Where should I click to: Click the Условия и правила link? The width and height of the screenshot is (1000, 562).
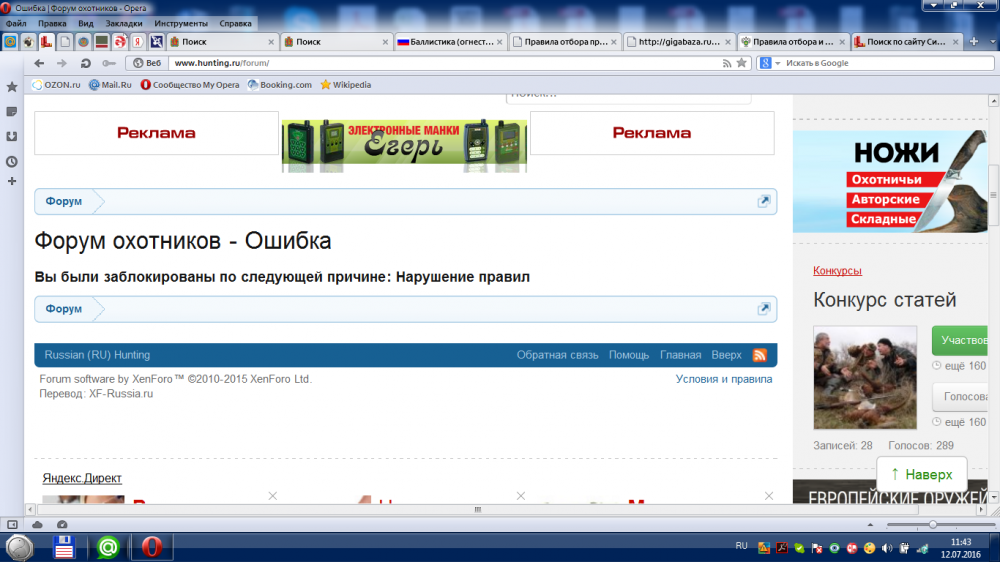pyautogui.click(x=723, y=379)
